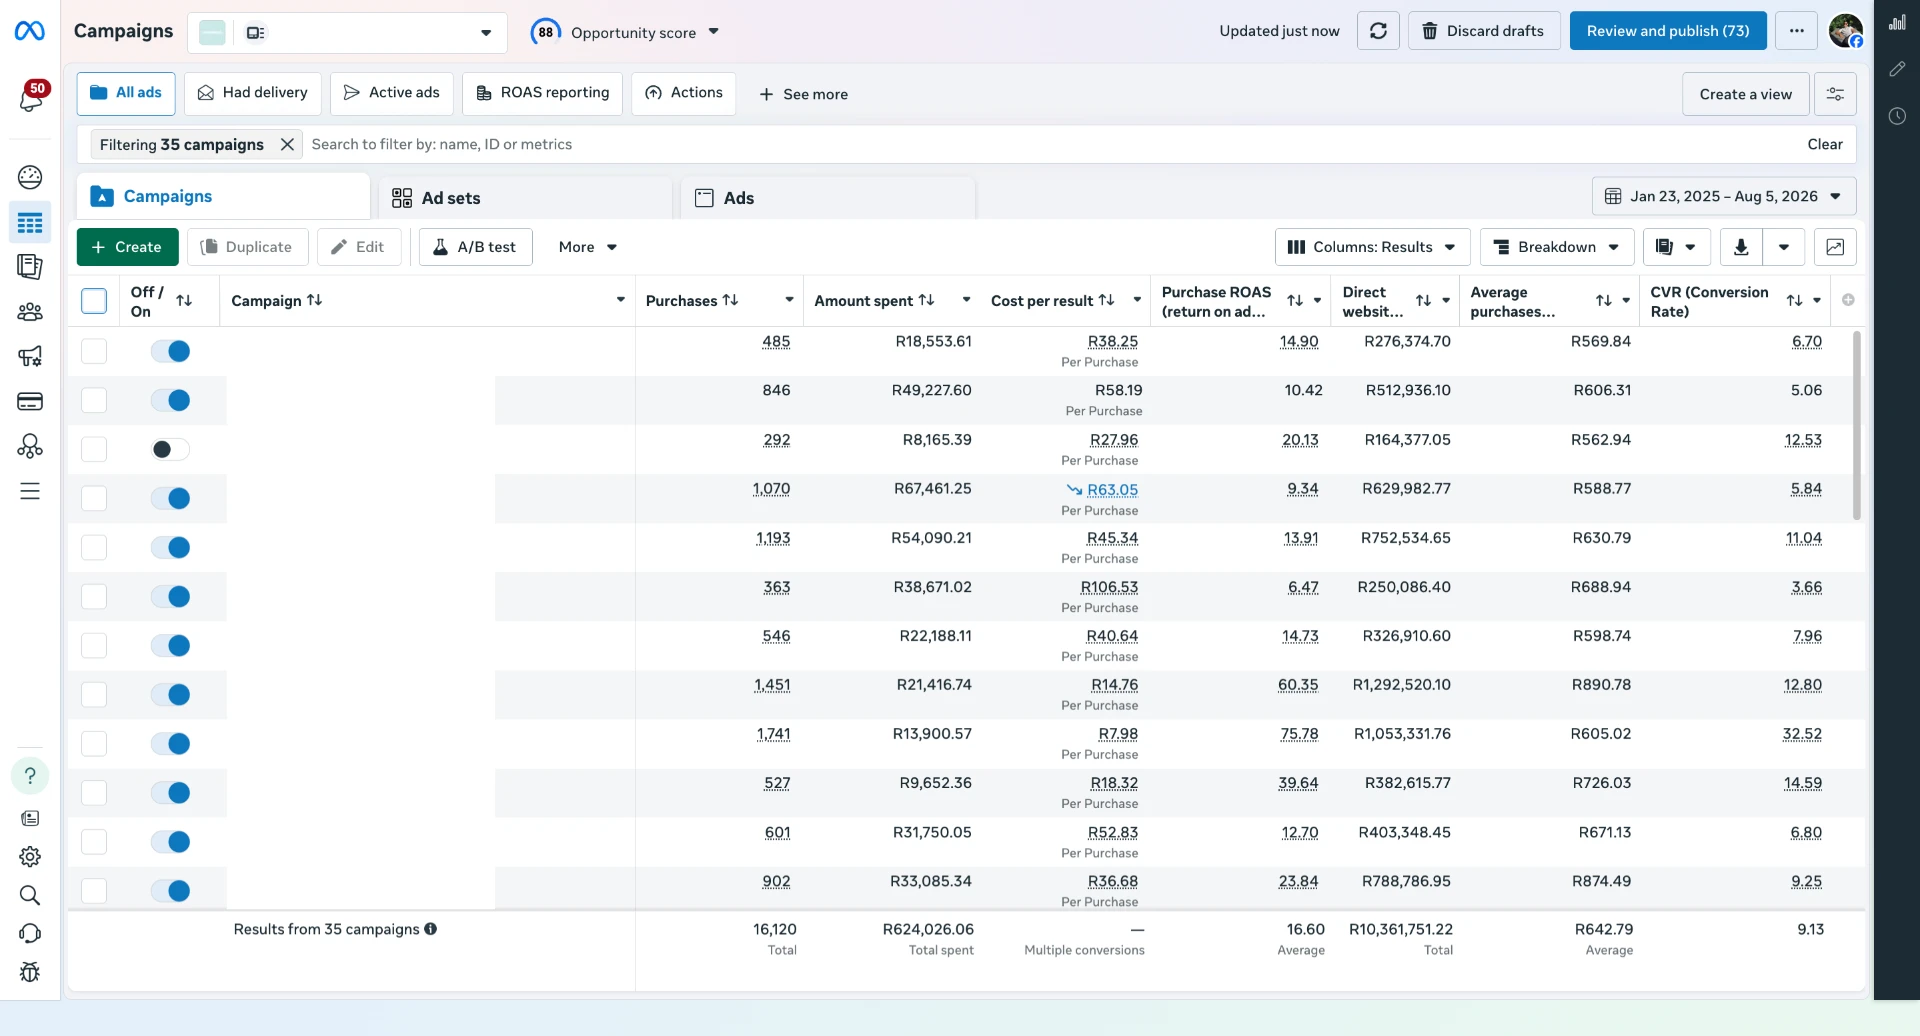Expand the Breakdown dropdown

[1557, 247]
